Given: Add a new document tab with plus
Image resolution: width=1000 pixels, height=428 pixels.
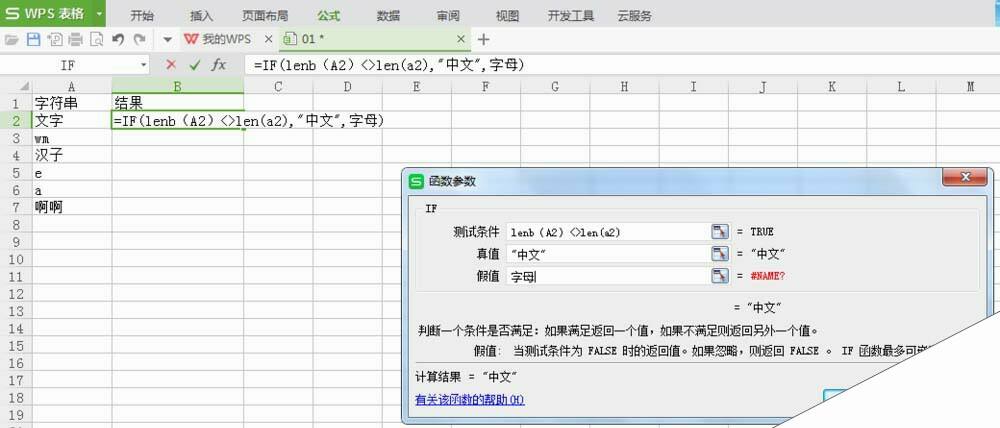Looking at the screenshot, I should [x=484, y=39].
